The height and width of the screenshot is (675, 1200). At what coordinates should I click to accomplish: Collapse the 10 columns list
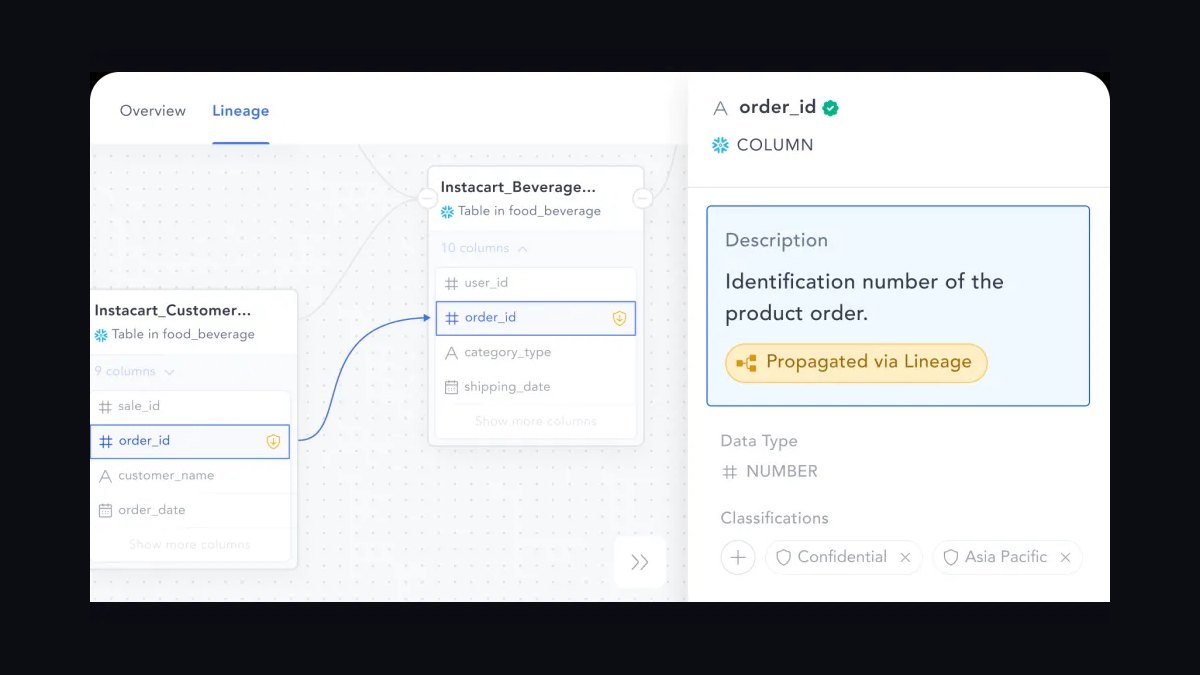tap(485, 248)
